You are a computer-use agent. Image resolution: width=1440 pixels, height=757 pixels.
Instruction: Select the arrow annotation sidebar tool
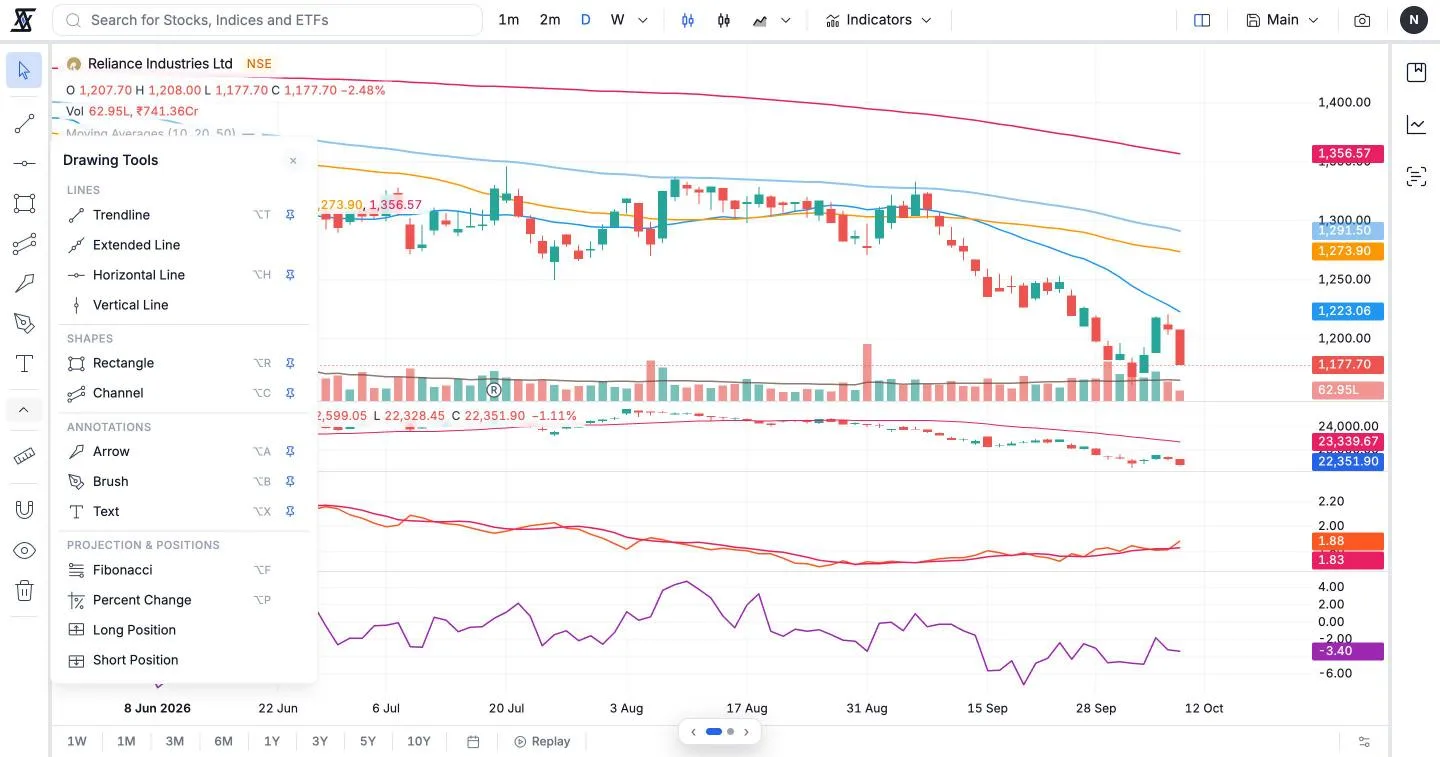tap(24, 284)
